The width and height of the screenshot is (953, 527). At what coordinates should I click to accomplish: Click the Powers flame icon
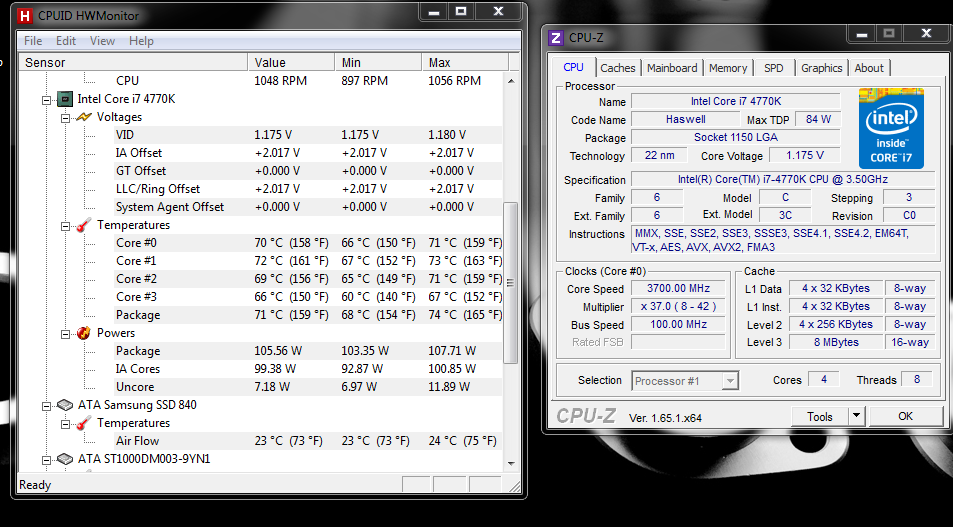(84, 333)
